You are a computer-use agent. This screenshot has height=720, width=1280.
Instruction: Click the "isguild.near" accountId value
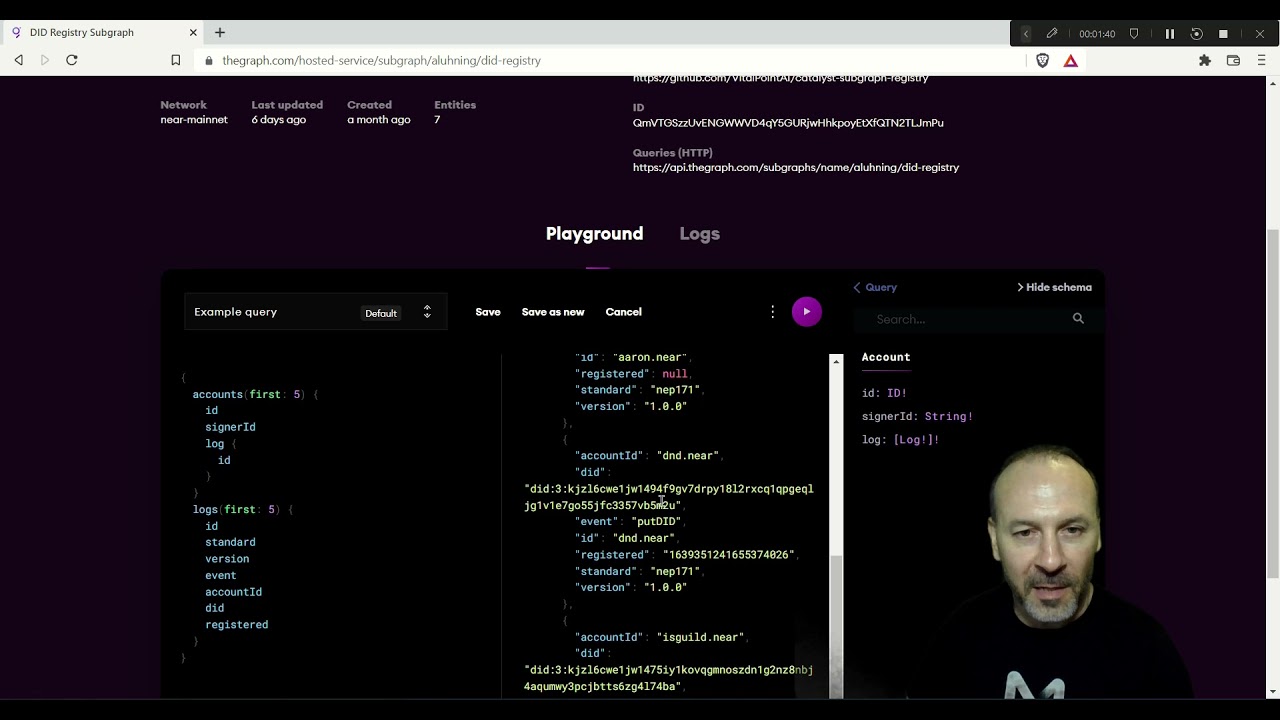tap(700, 637)
